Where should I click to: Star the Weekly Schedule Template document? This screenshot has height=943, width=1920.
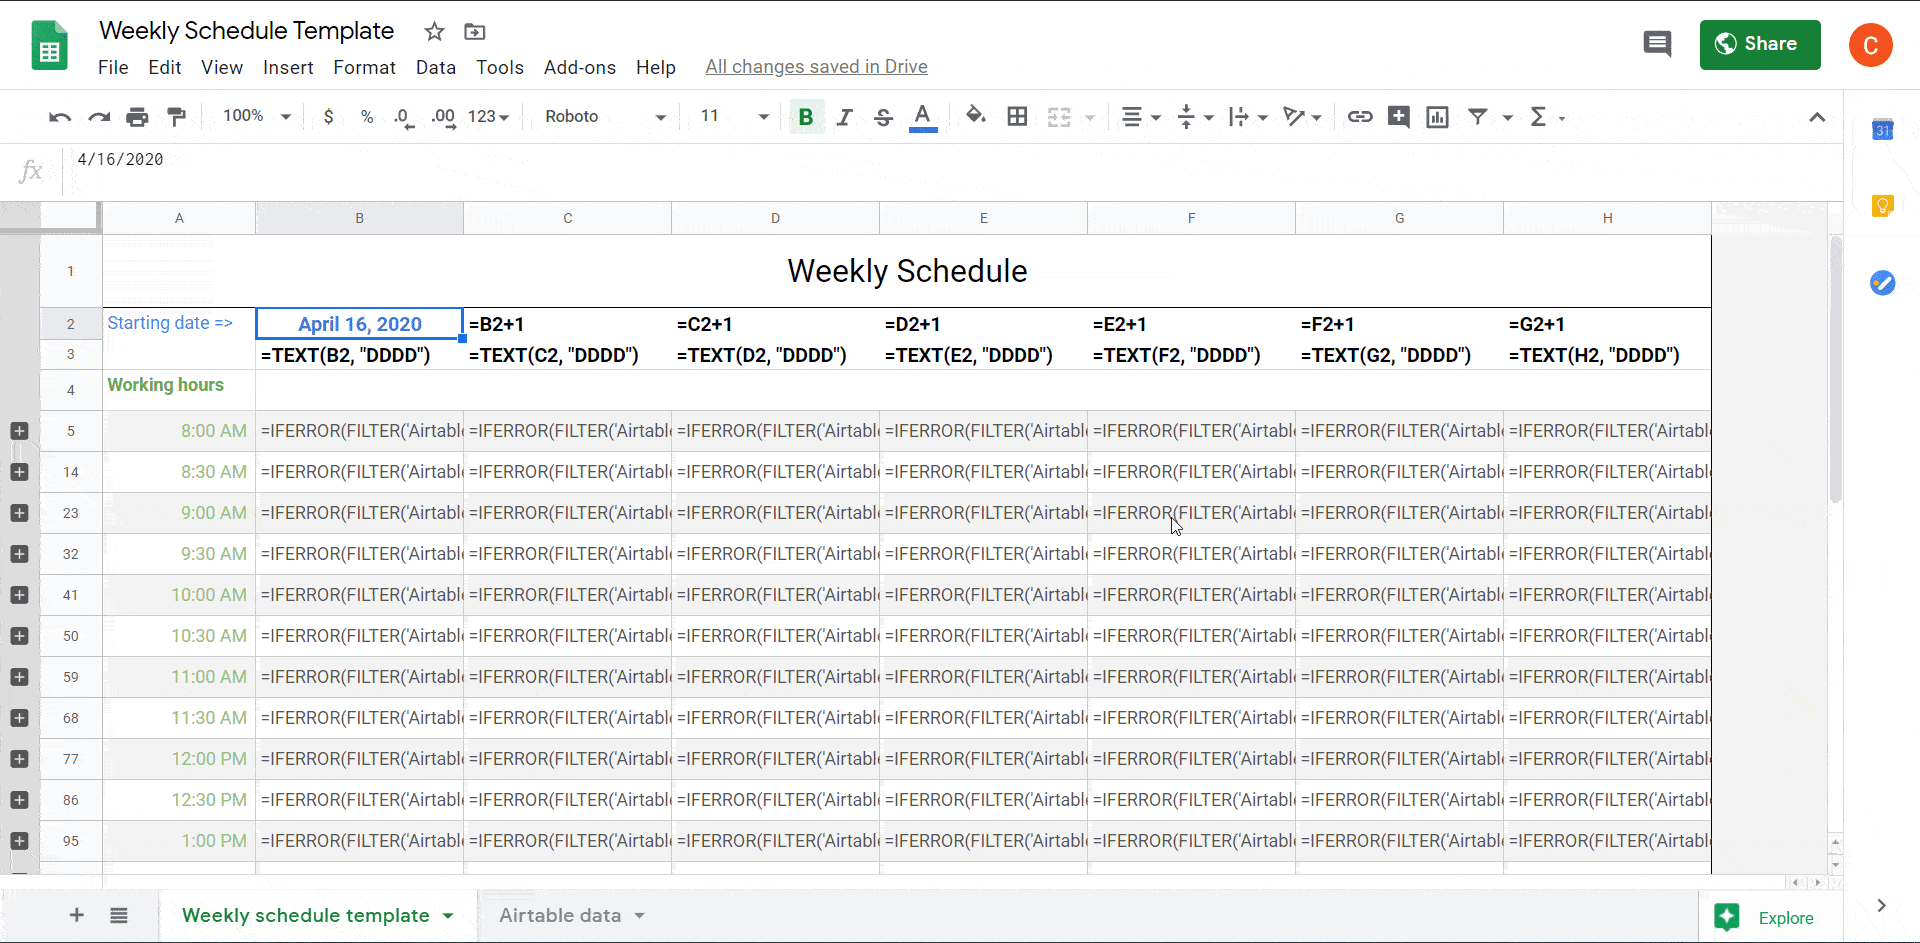pos(434,32)
